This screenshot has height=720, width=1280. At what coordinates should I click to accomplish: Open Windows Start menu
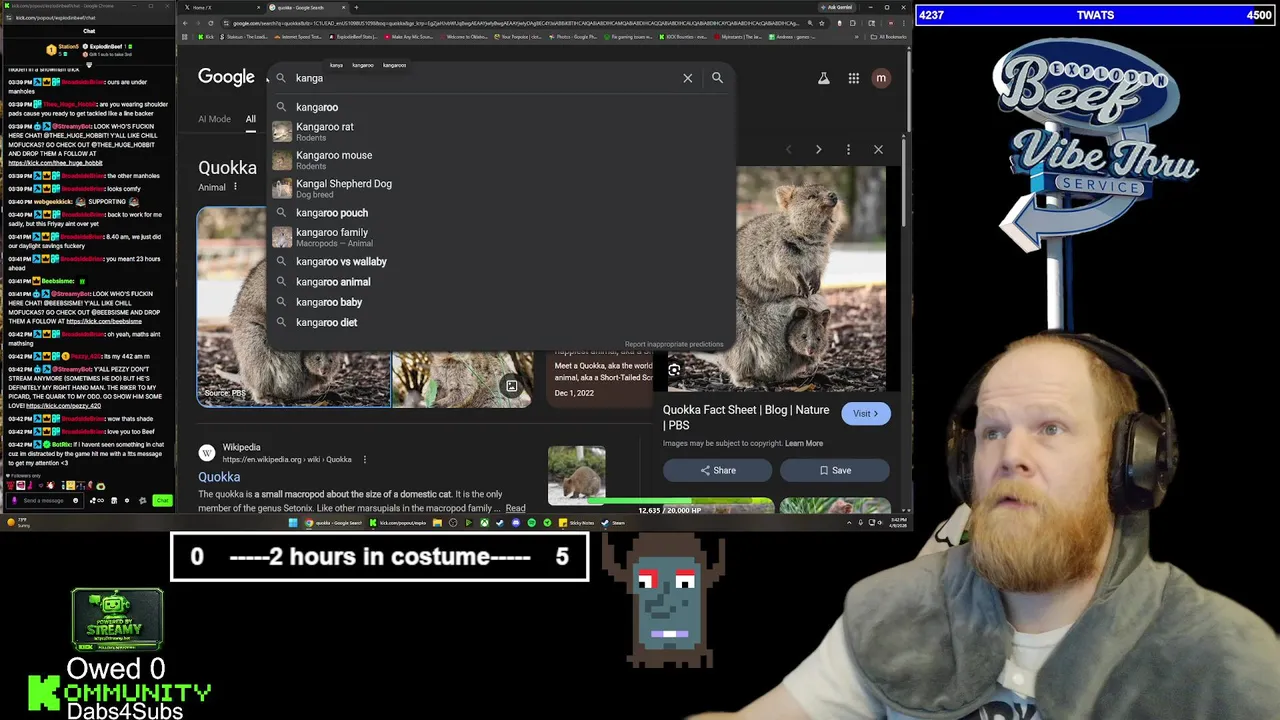(293, 522)
